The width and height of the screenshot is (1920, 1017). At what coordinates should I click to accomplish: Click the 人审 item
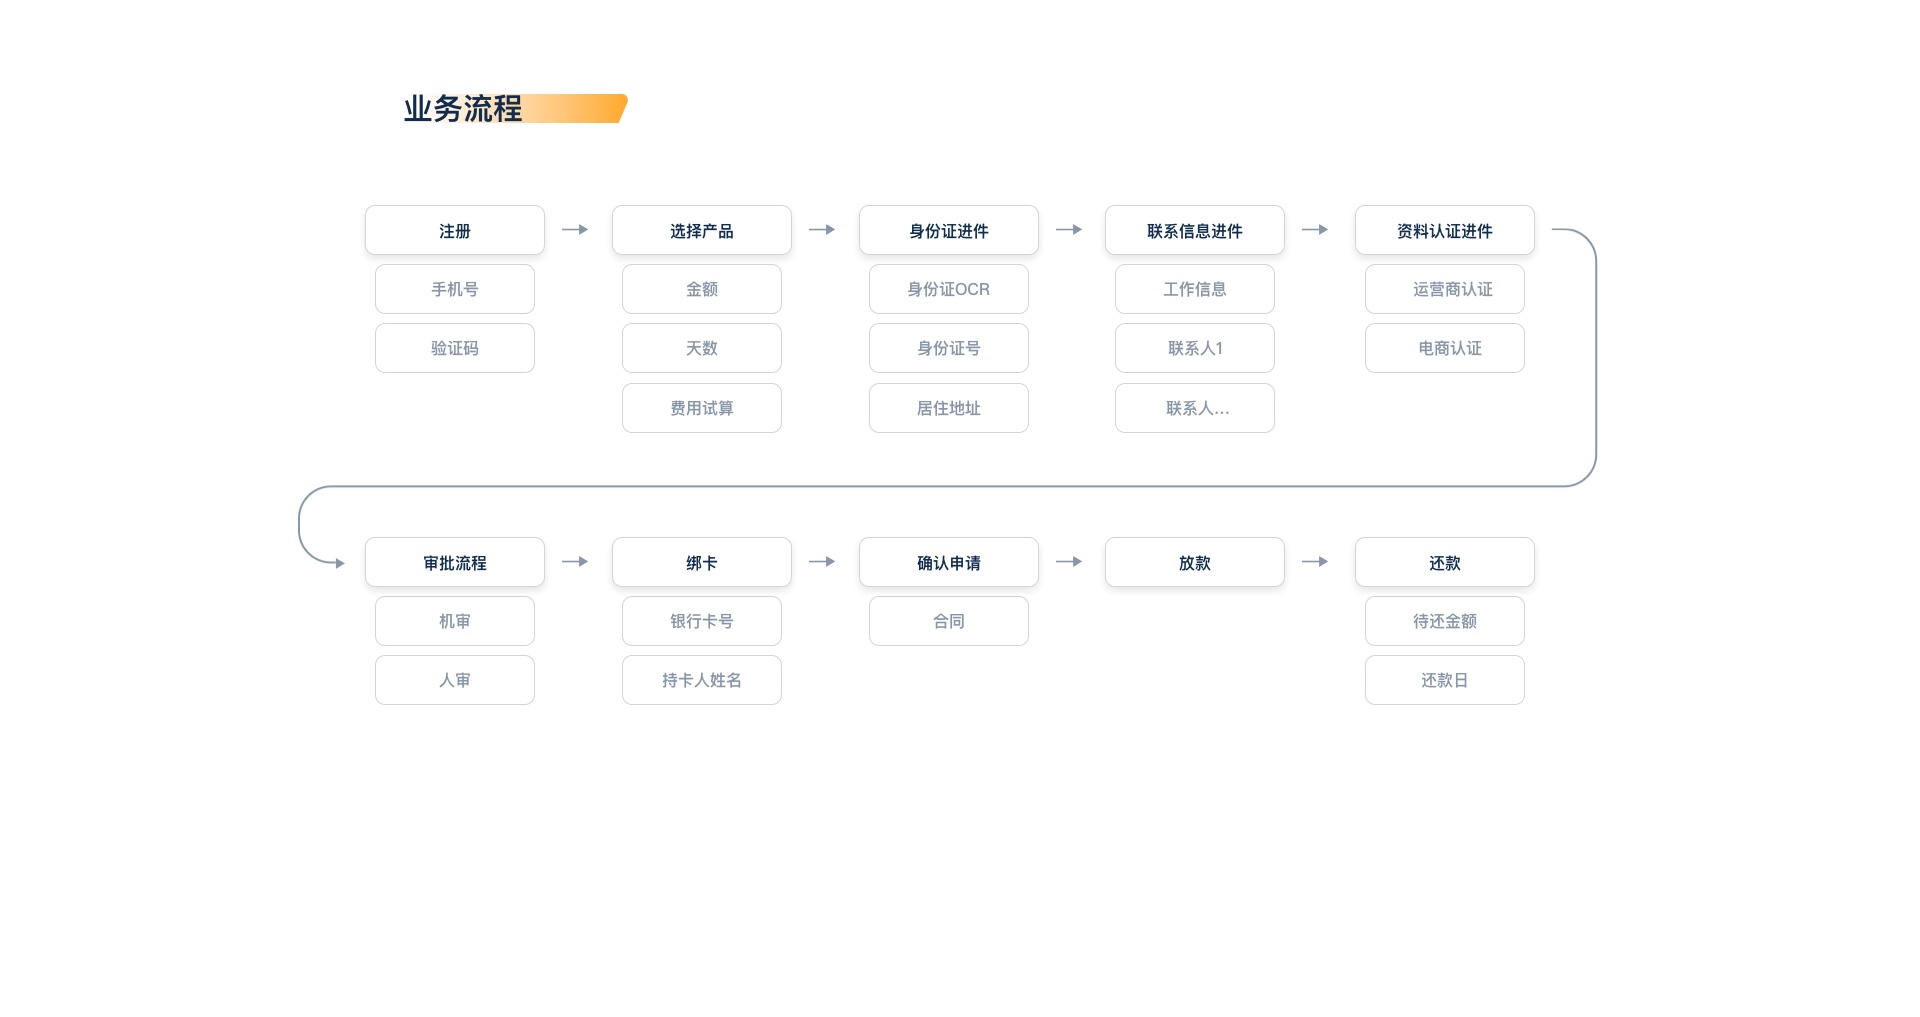click(x=455, y=680)
